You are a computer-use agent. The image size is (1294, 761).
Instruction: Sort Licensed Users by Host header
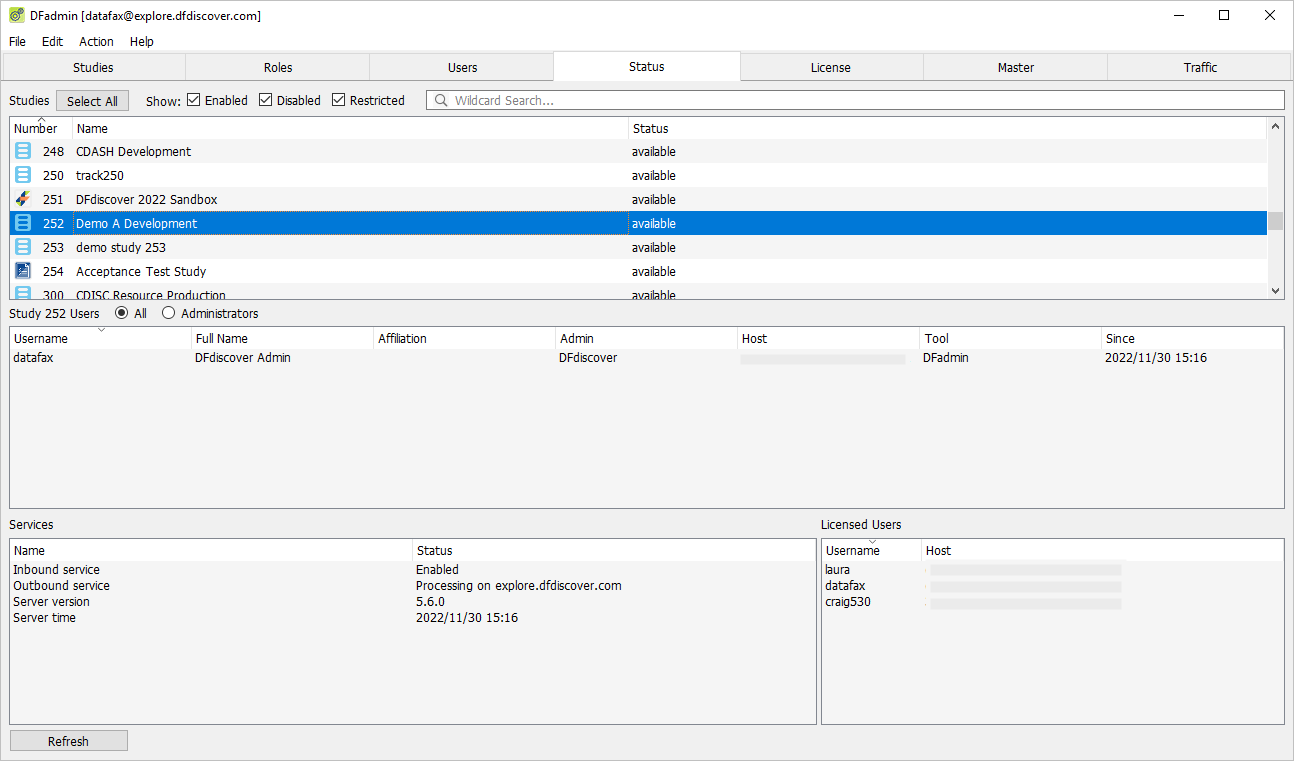pos(1103,550)
